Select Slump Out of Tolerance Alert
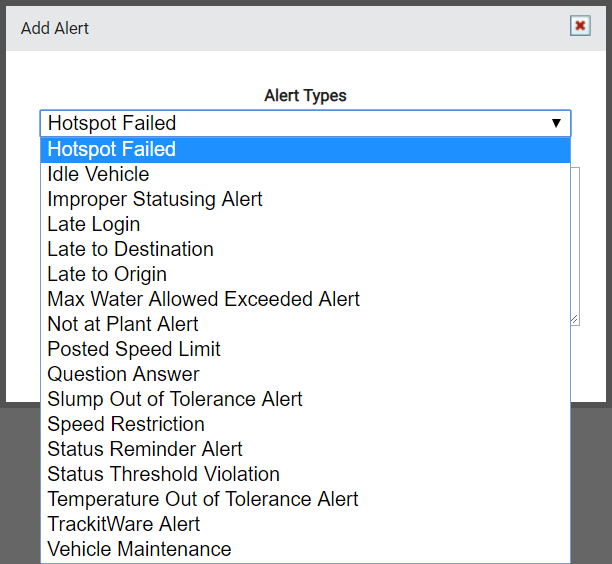This screenshot has height=564, width=612. click(x=305, y=399)
